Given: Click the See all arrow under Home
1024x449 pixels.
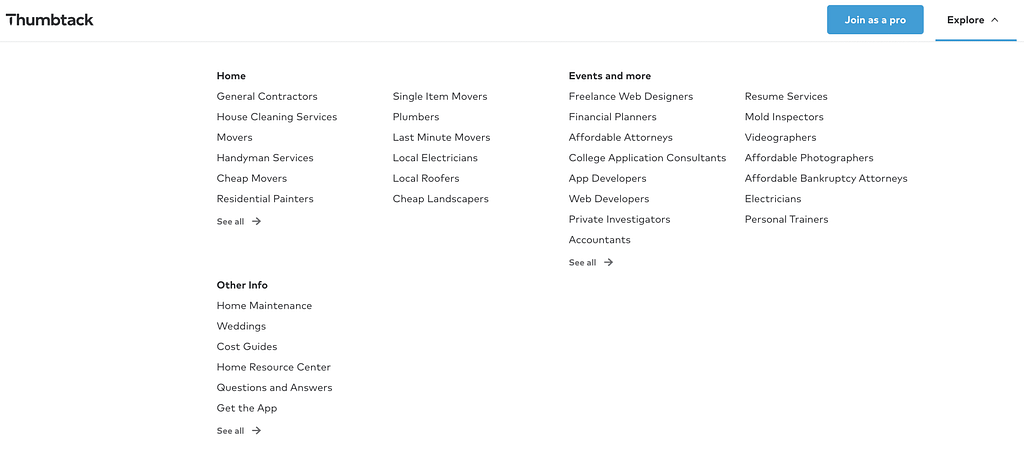Looking at the screenshot, I should (x=256, y=222).
